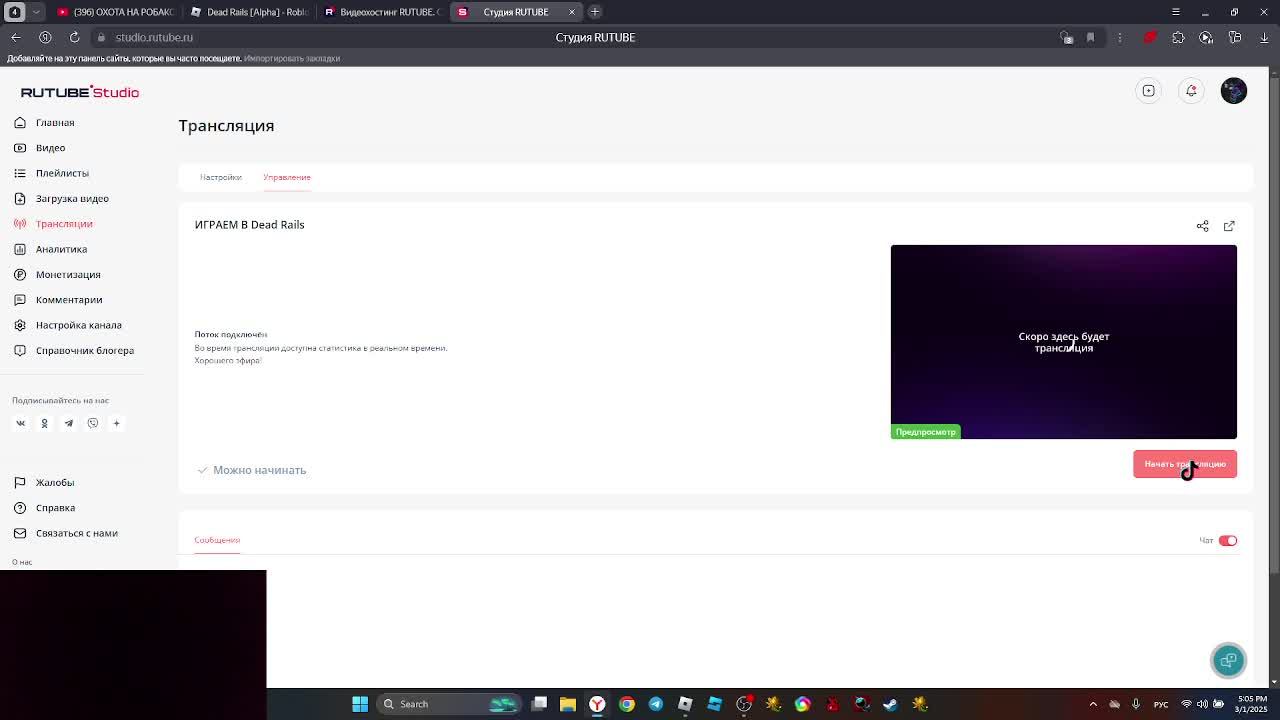This screenshot has height=720, width=1280.
Task: Open a new browser tab
Action: [595, 12]
